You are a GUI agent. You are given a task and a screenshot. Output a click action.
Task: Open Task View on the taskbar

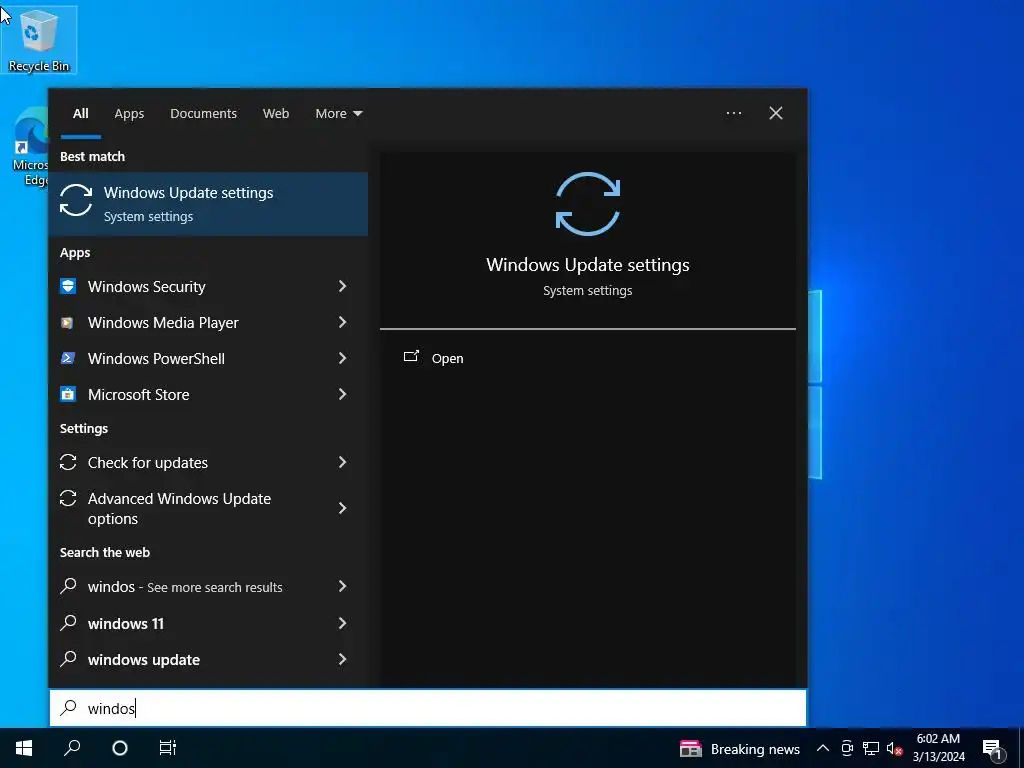tap(168, 748)
